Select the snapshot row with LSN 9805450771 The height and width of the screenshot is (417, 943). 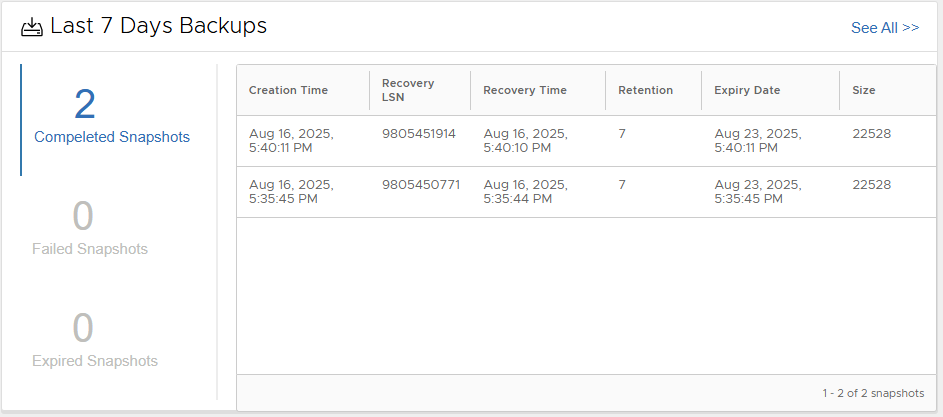(420, 184)
